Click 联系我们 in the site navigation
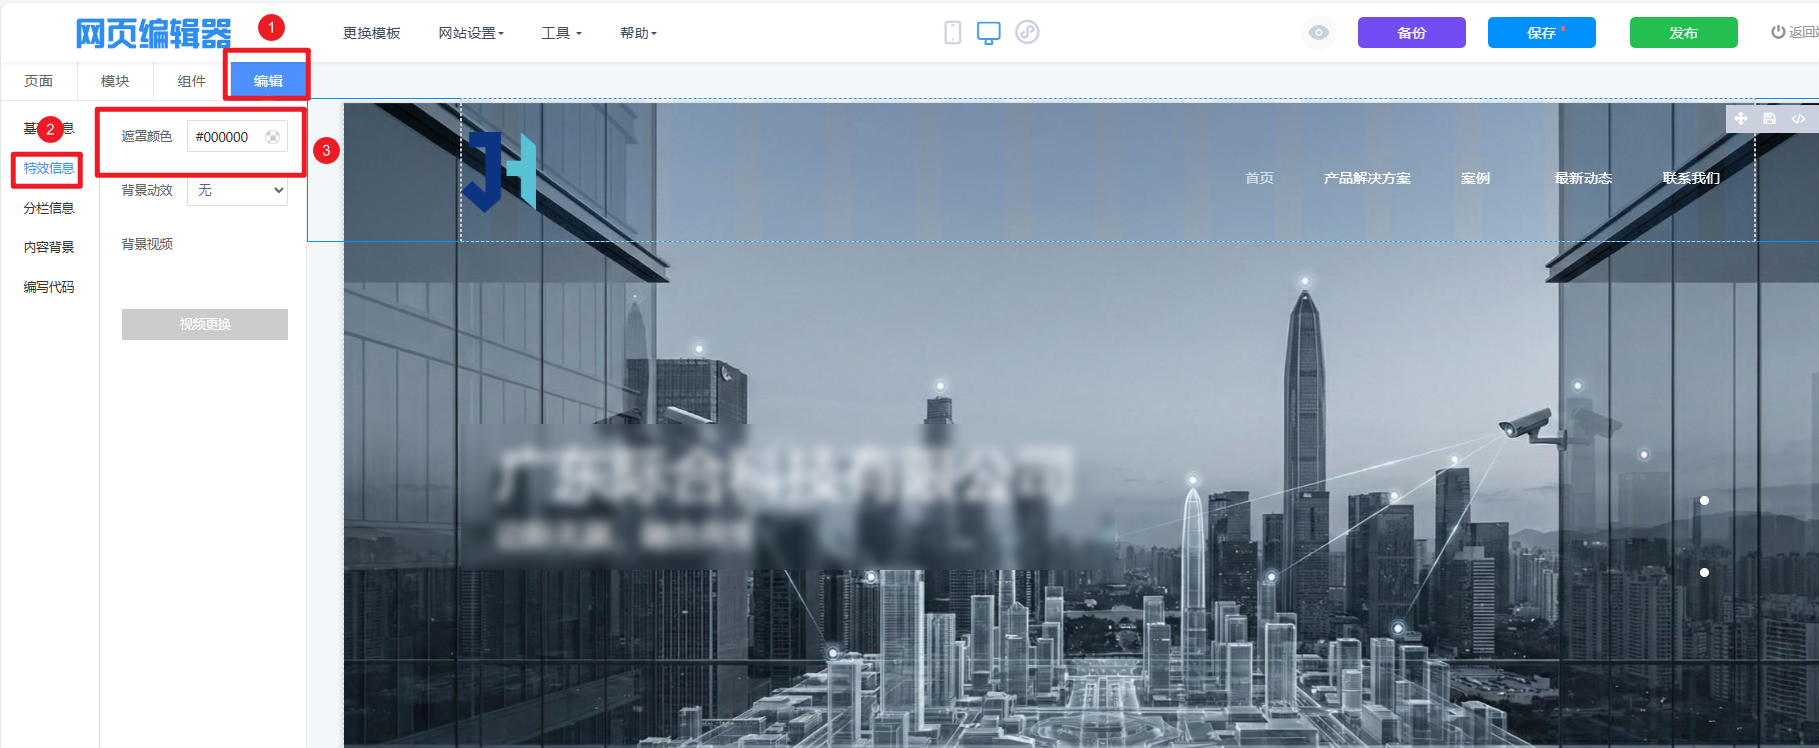The width and height of the screenshot is (1819, 748). click(x=1691, y=178)
